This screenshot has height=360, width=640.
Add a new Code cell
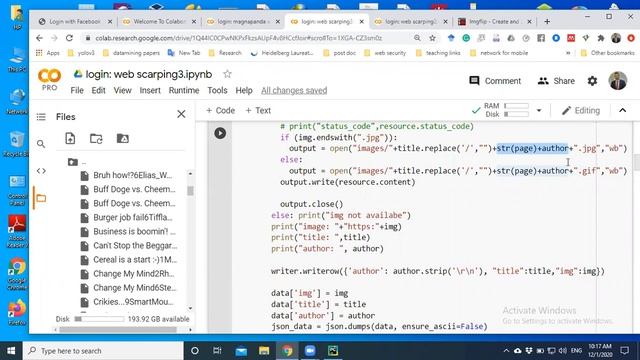[x=220, y=110]
